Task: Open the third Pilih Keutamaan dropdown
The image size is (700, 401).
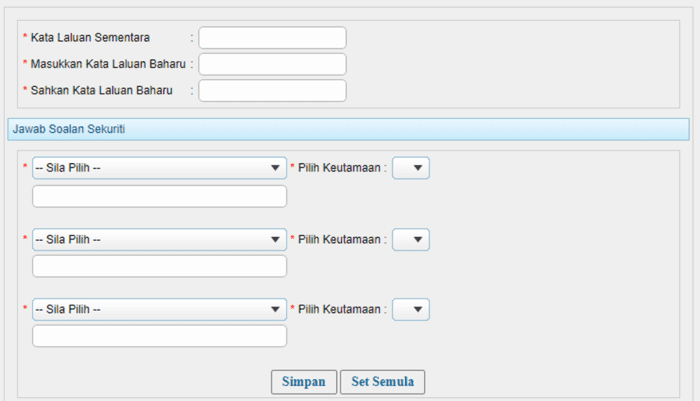Action: pos(411,309)
